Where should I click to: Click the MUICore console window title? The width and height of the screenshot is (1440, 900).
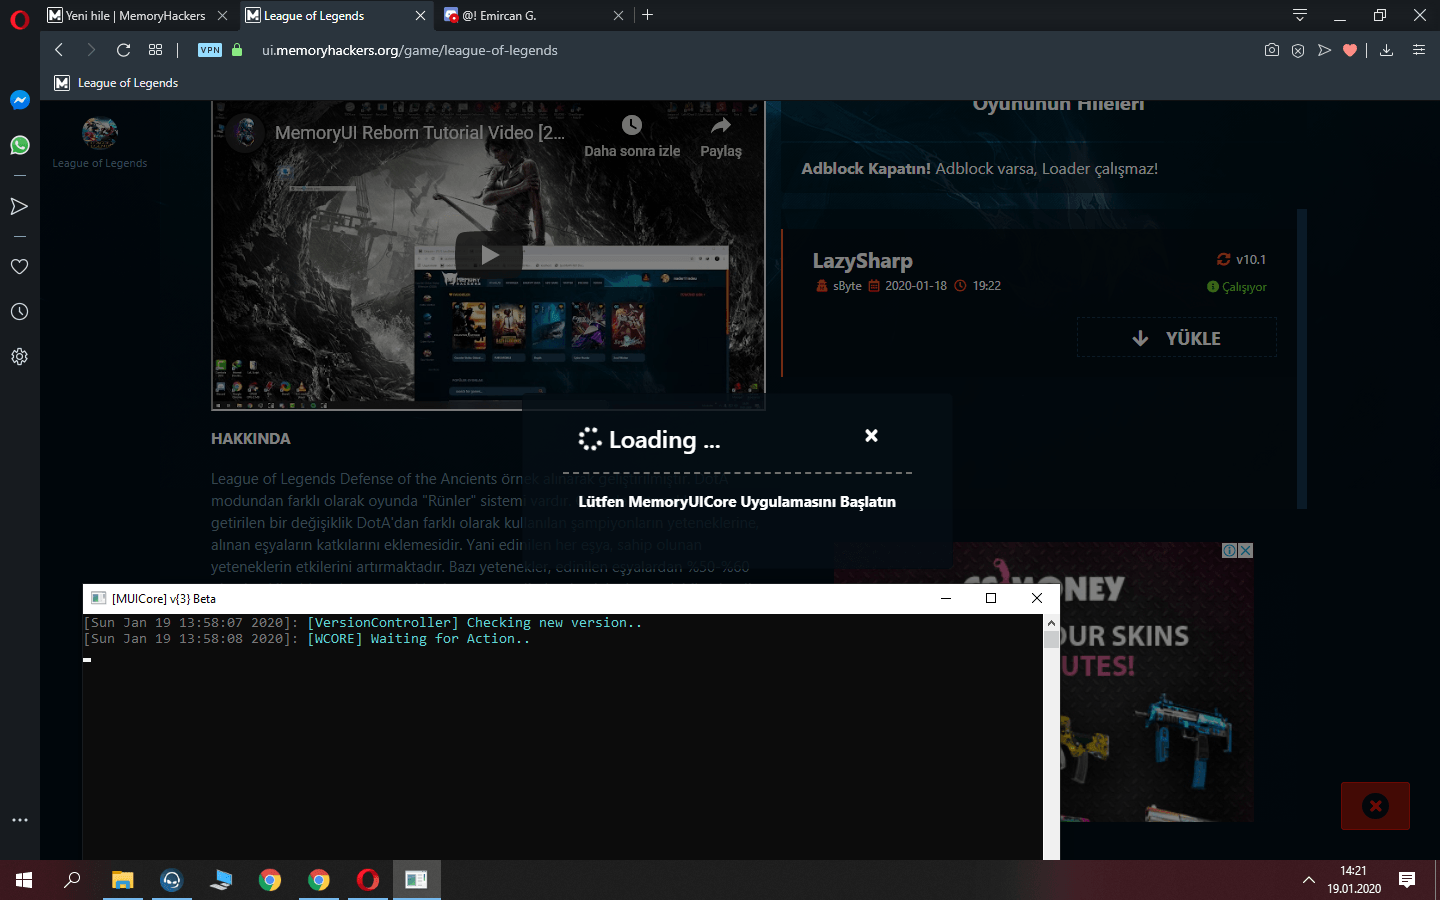tap(164, 599)
